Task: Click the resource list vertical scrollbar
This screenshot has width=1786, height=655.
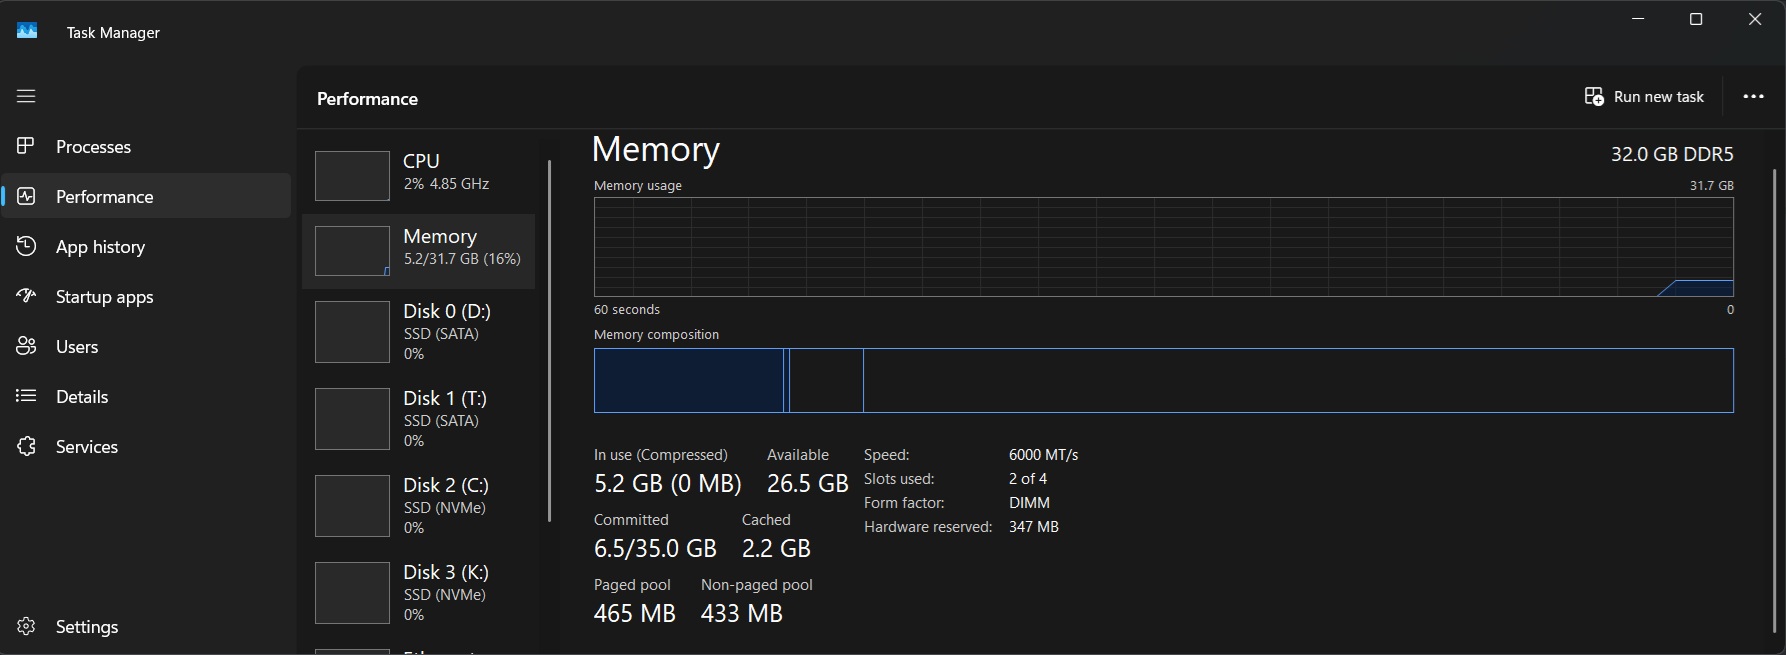Action: pyautogui.click(x=549, y=340)
